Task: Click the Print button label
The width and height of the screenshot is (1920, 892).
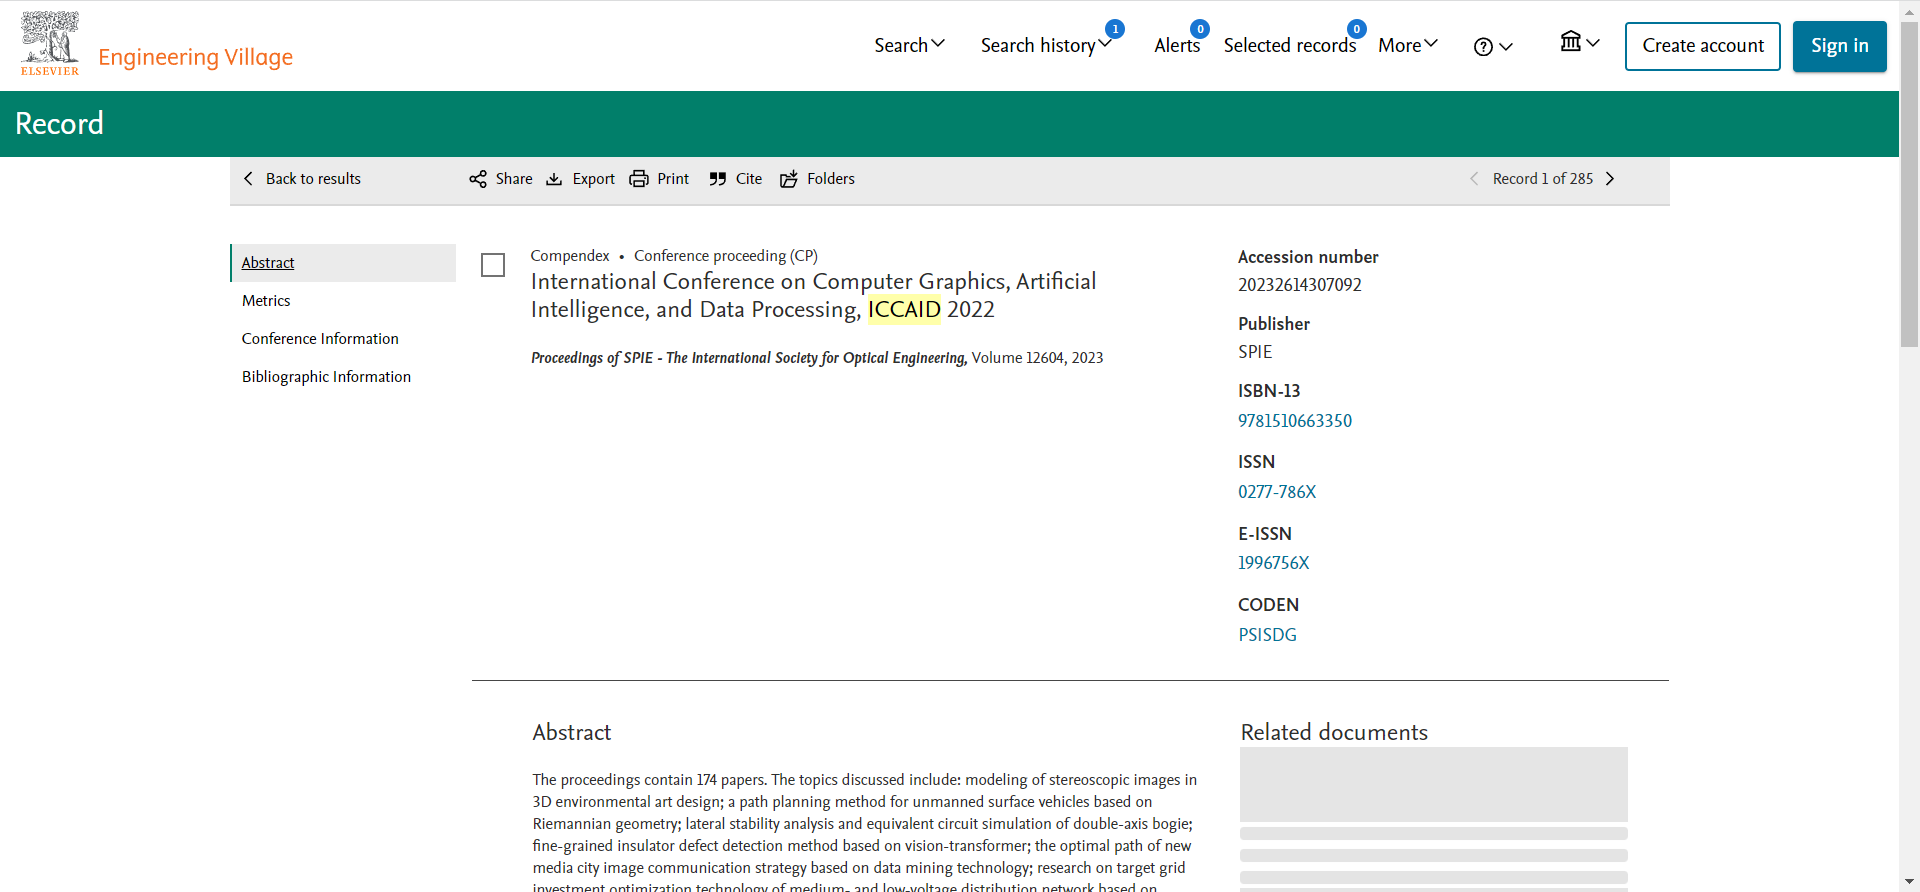Action: 673,179
